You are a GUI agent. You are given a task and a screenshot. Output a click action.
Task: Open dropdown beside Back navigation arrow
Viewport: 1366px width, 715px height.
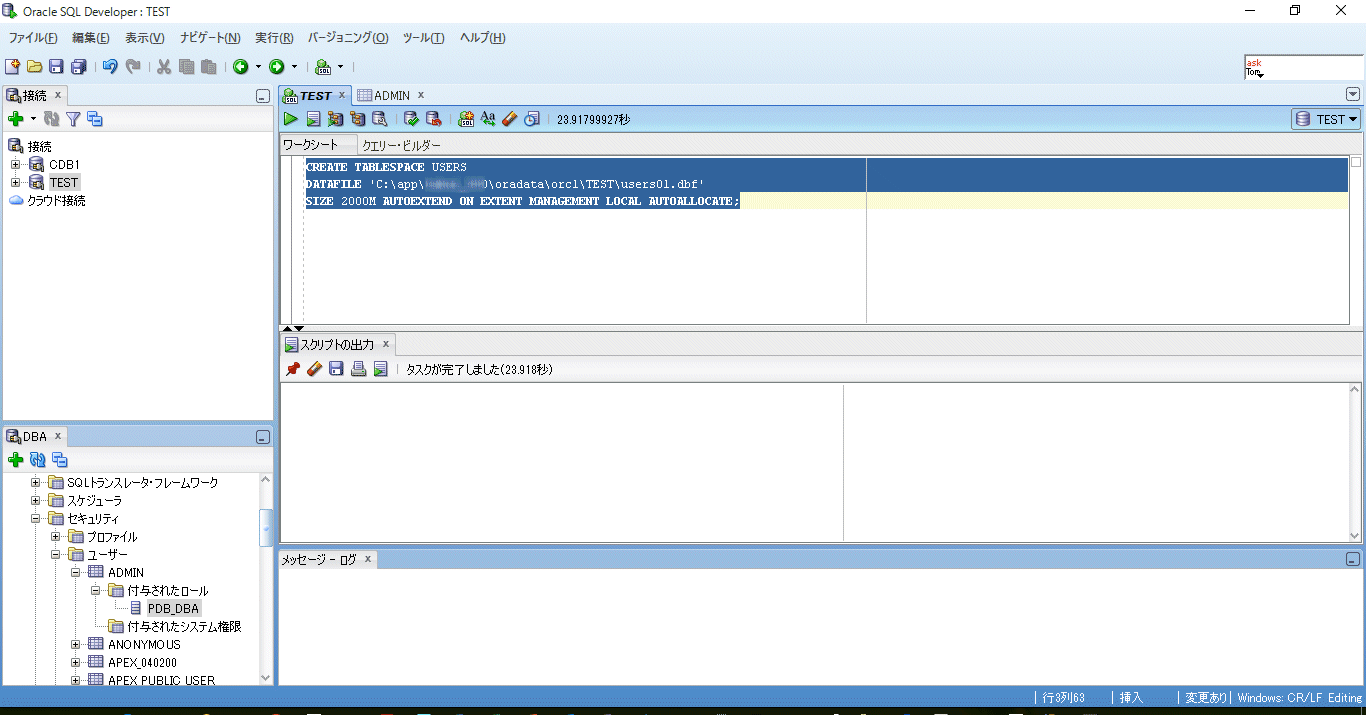pyautogui.click(x=258, y=67)
